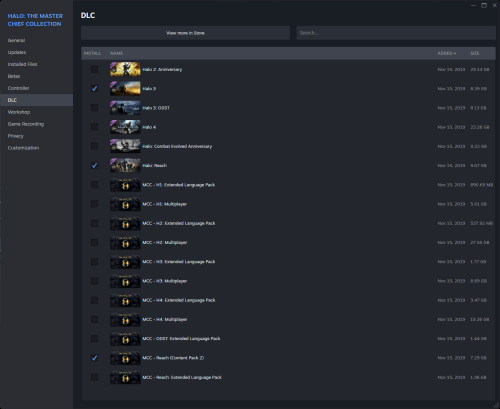Select Halo: Combat Evolved Anniversary name text
Screen dimensions: 500x409
(177, 146)
